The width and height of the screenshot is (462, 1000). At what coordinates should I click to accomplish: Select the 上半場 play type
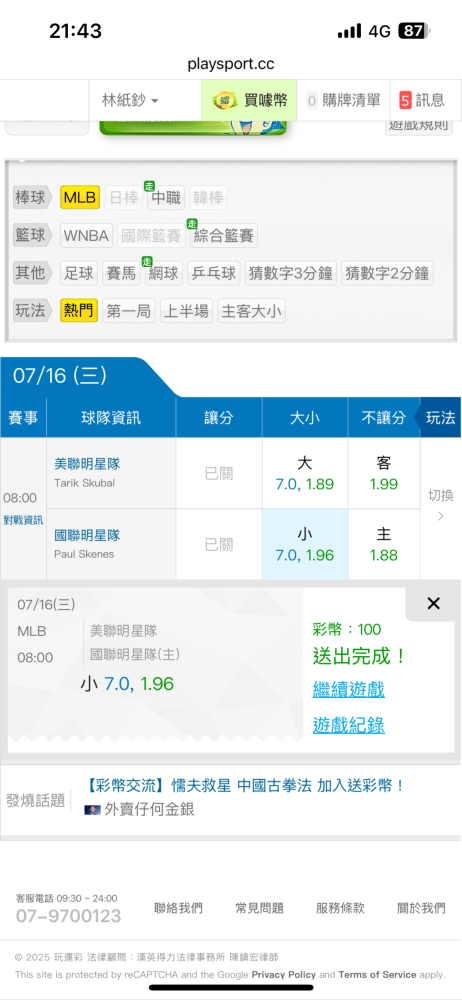tap(186, 311)
